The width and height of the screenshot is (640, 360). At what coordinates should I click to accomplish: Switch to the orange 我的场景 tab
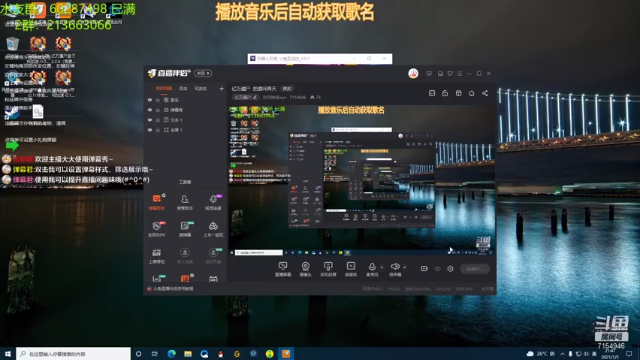164,88
